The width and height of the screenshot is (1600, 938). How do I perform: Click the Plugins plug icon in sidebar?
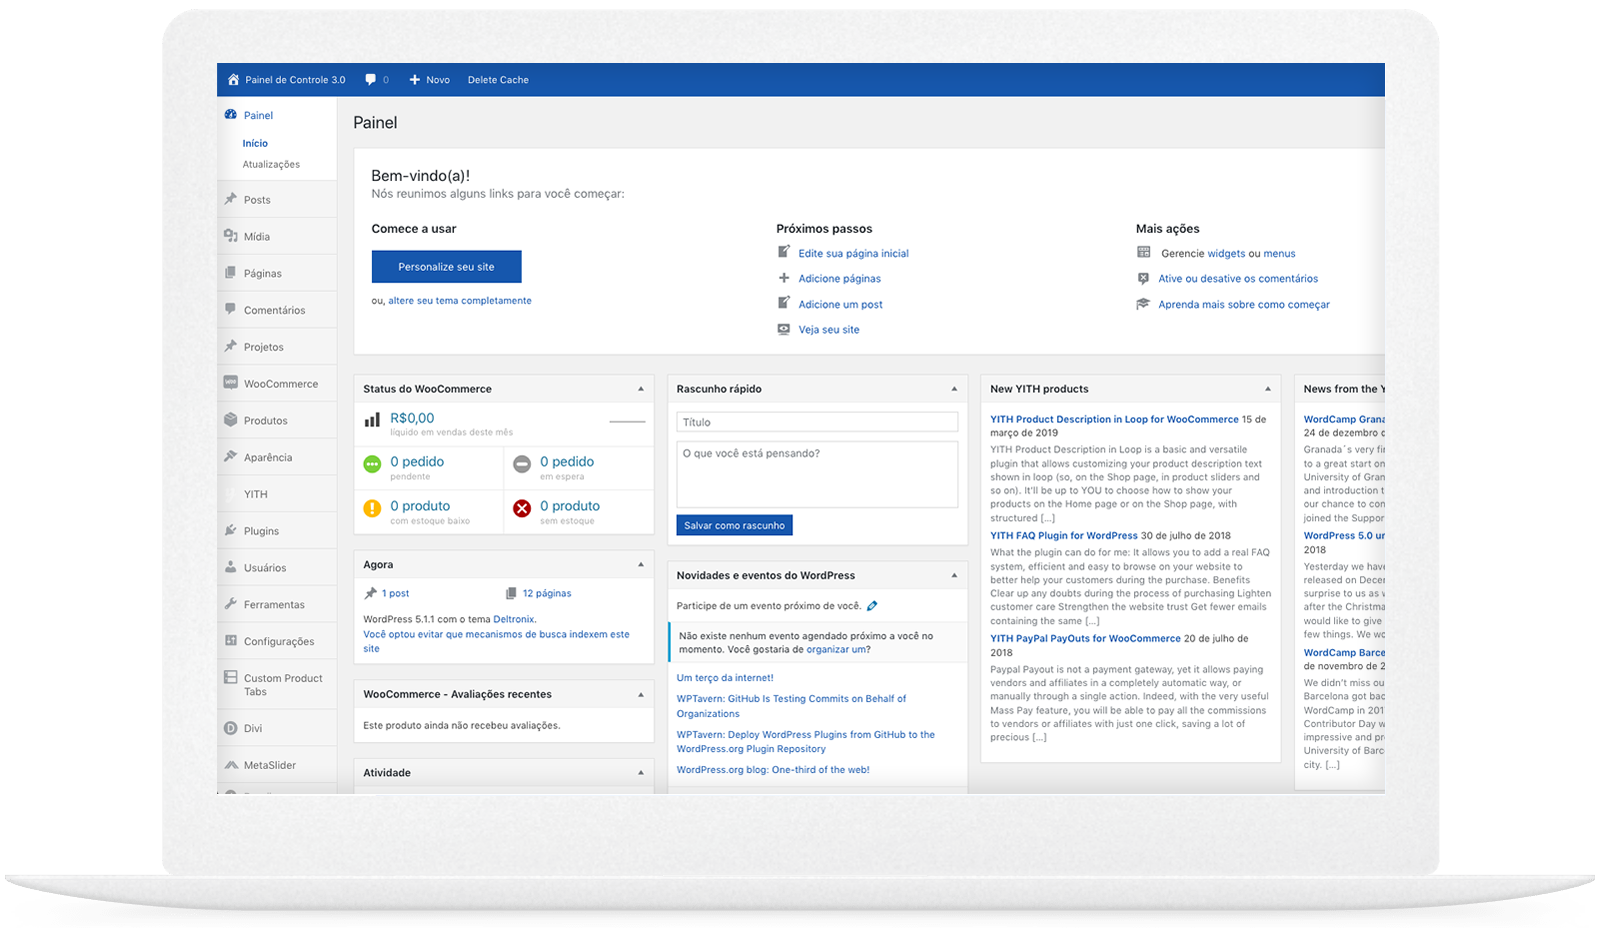[x=231, y=531]
